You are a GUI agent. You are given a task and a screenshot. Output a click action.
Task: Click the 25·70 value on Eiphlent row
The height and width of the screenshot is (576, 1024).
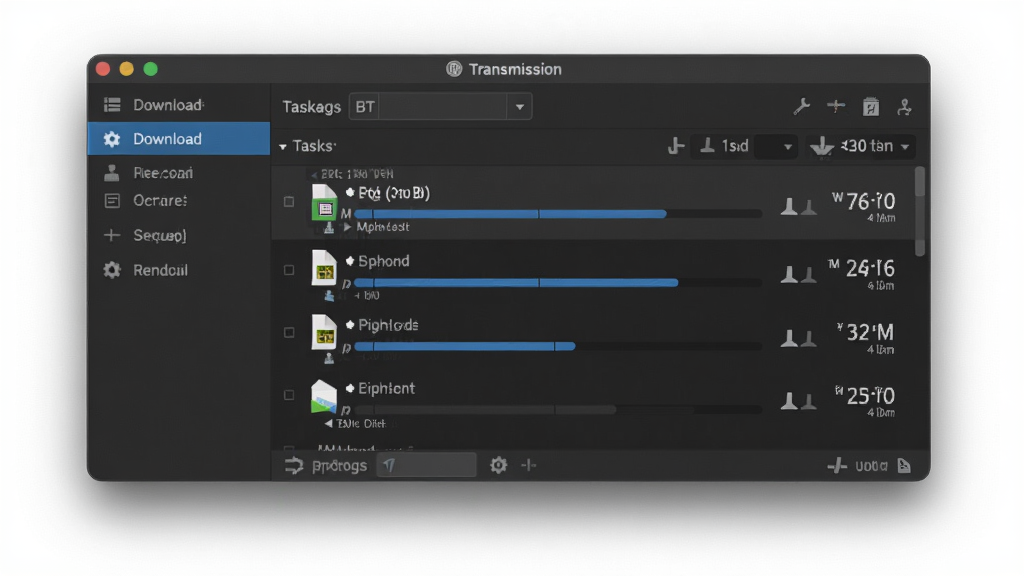(x=871, y=396)
